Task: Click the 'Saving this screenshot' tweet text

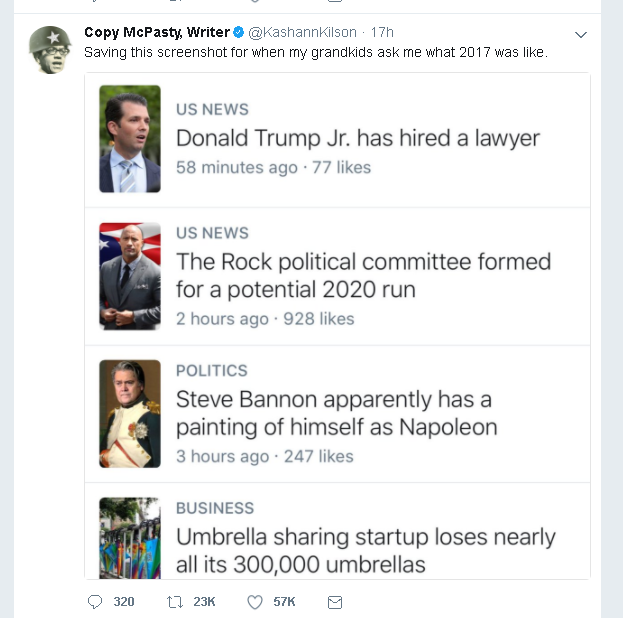Action: [315, 52]
